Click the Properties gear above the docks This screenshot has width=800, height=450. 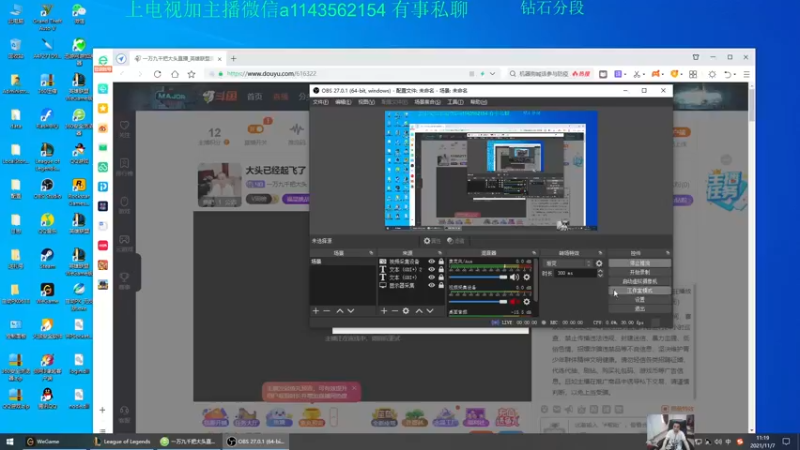tap(432, 241)
